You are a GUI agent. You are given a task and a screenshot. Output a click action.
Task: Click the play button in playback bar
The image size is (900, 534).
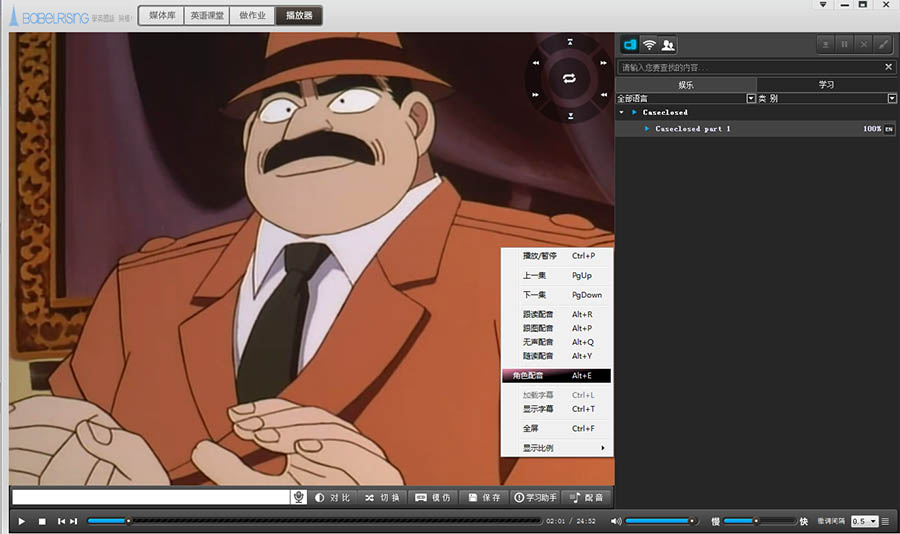(21, 521)
